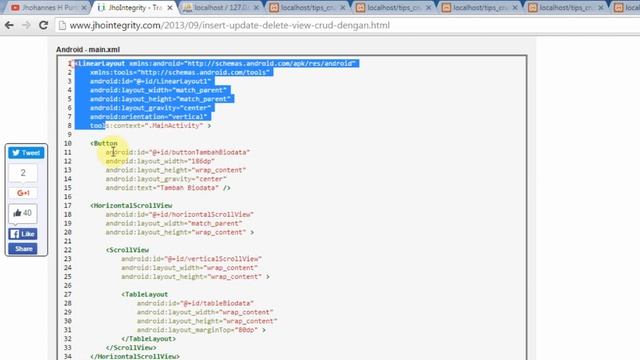Close the Jhohannes H Pur tab

(x=84, y=8)
